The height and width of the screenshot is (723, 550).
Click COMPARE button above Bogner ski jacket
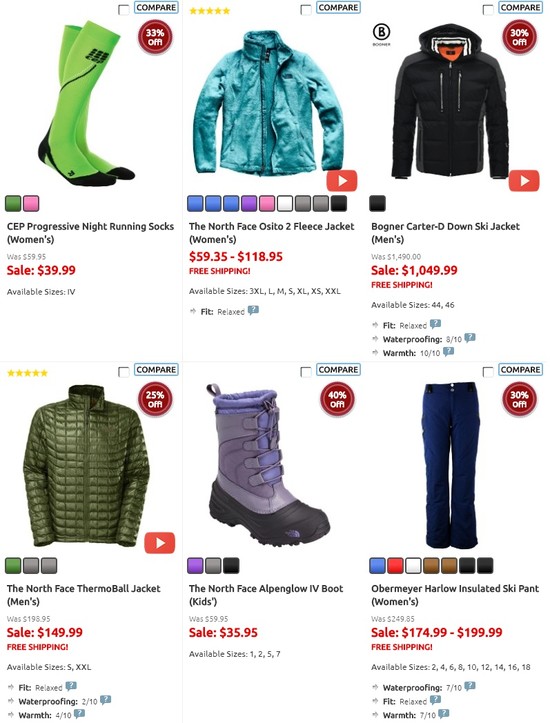pyautogui.click(x=520, y=7)
